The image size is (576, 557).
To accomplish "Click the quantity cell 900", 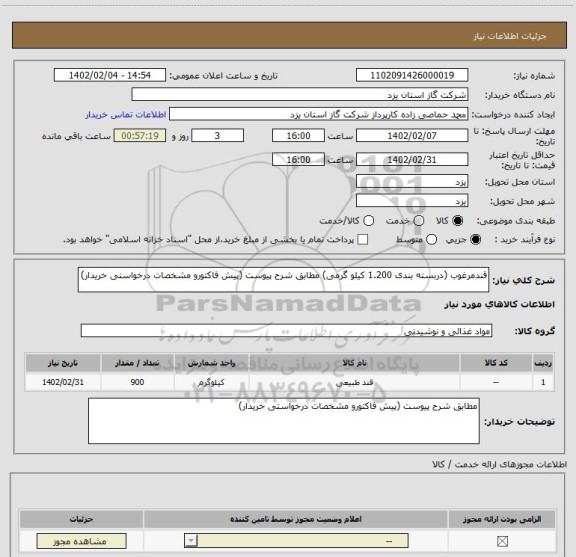I will click(137, 382).
